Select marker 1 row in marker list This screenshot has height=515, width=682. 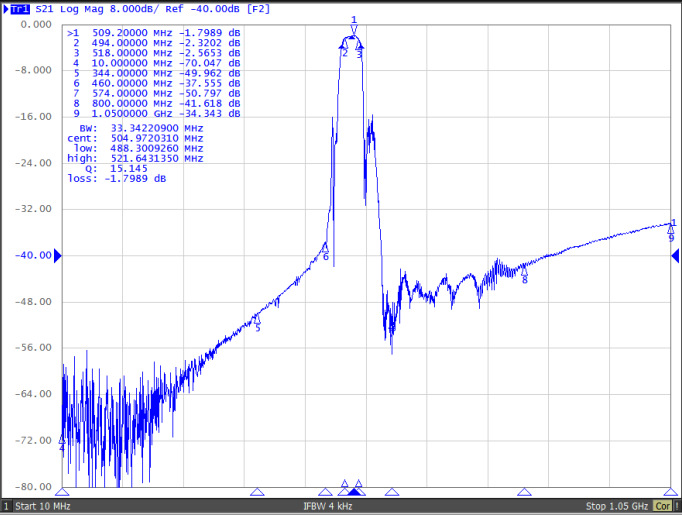(x=153, y=32)
